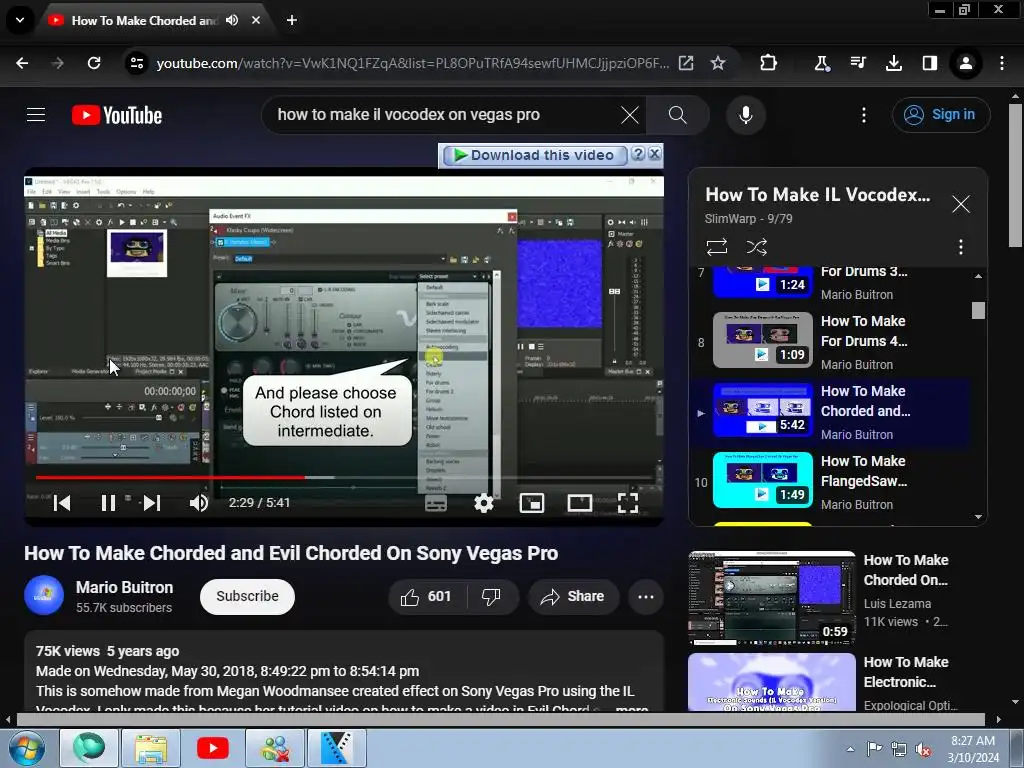Screen dimensions: 1024x768
Task: Mute the tab via speaker icon
Action: [232, 20]
